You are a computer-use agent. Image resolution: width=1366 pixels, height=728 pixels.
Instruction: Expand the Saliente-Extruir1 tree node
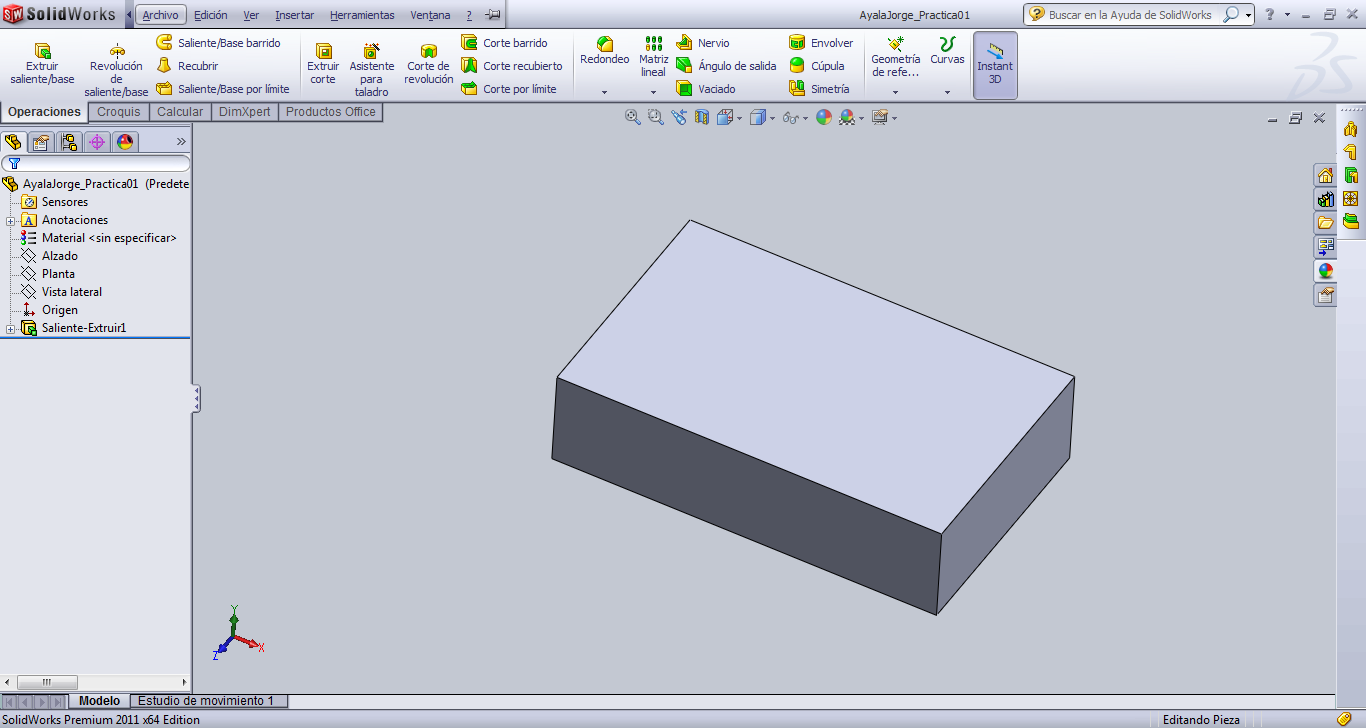coord(9,327)
